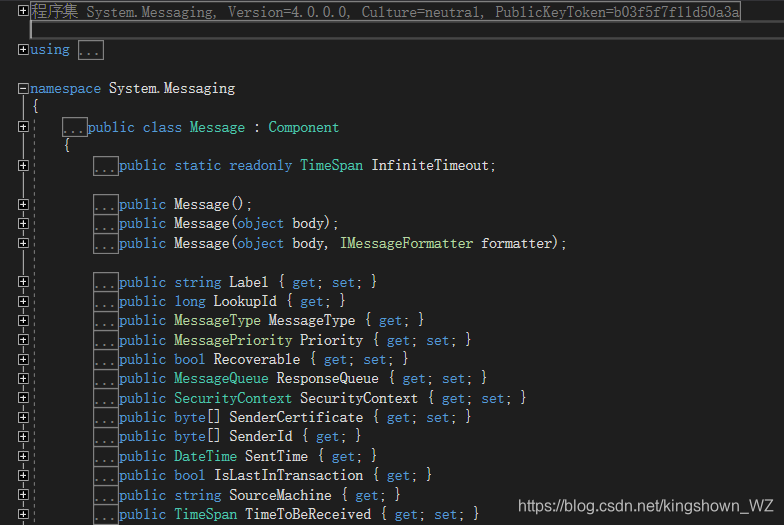This screenshot has height=525, width=784.
Task: Click the LookupId property name
Action: [x=245, y=301]
